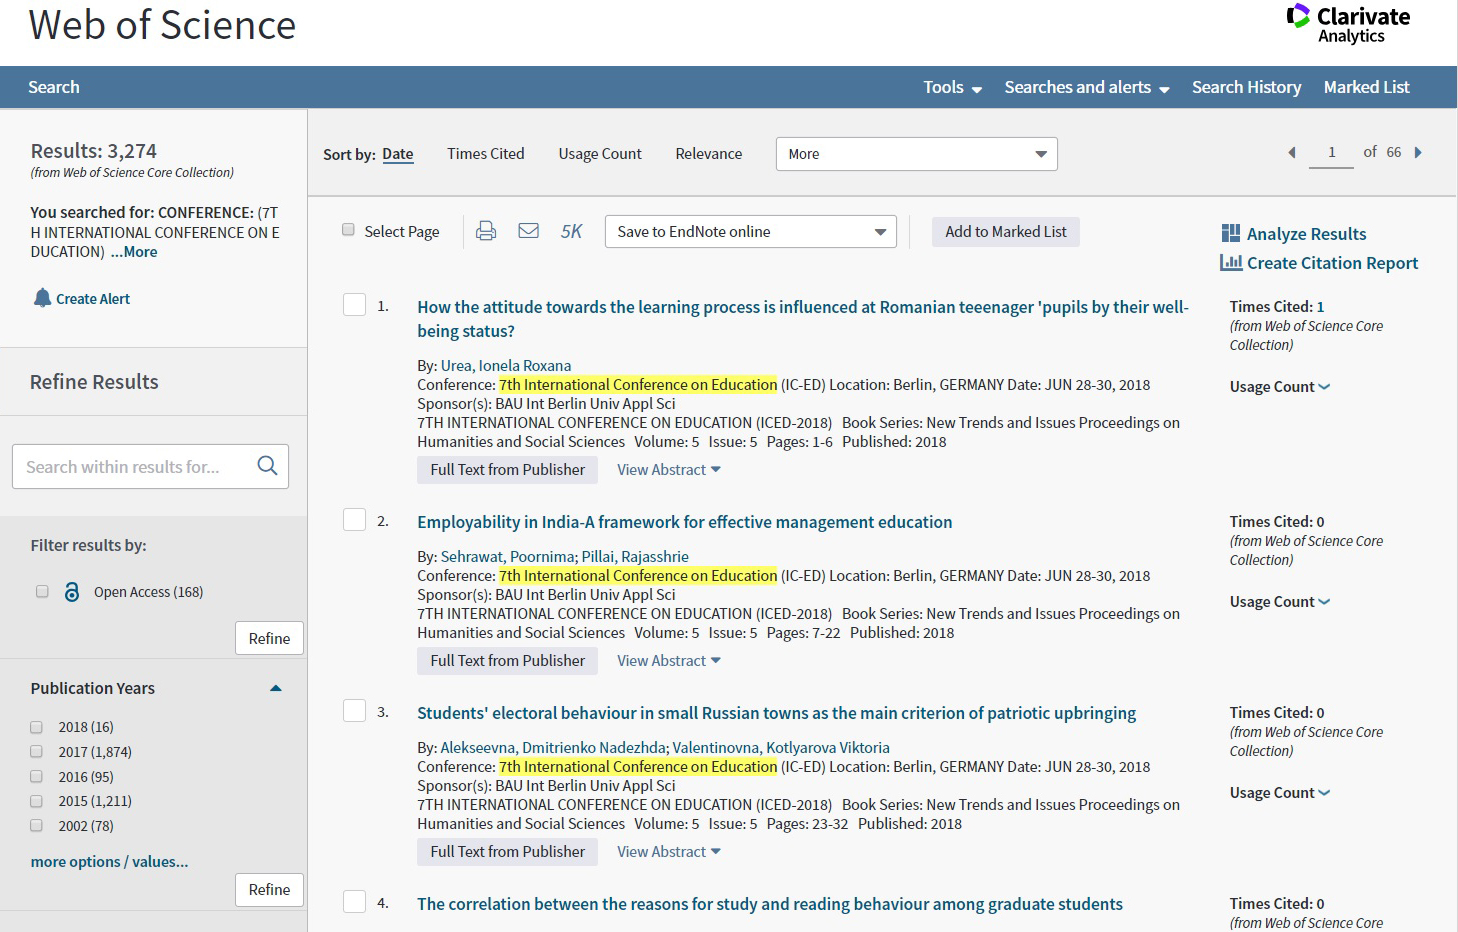
Task: Open the Romanian teenager pupils article title
Action: (x=803, y=319)
